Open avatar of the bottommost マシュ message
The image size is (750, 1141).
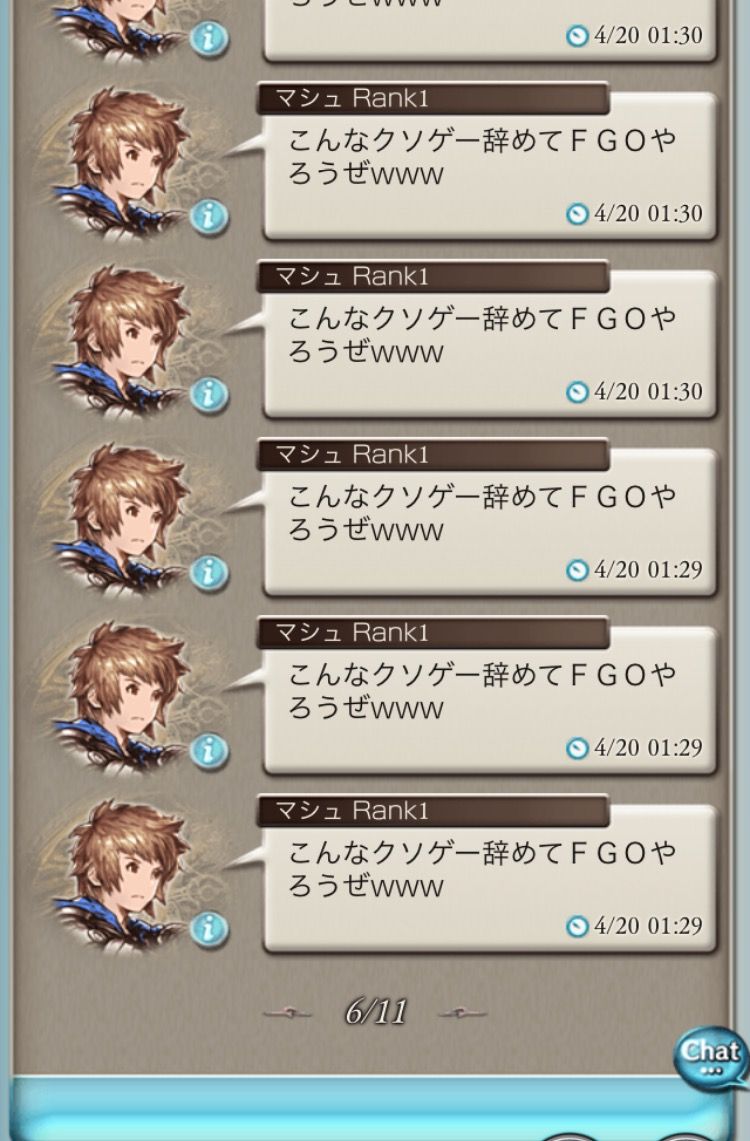[x=120, y=873]
